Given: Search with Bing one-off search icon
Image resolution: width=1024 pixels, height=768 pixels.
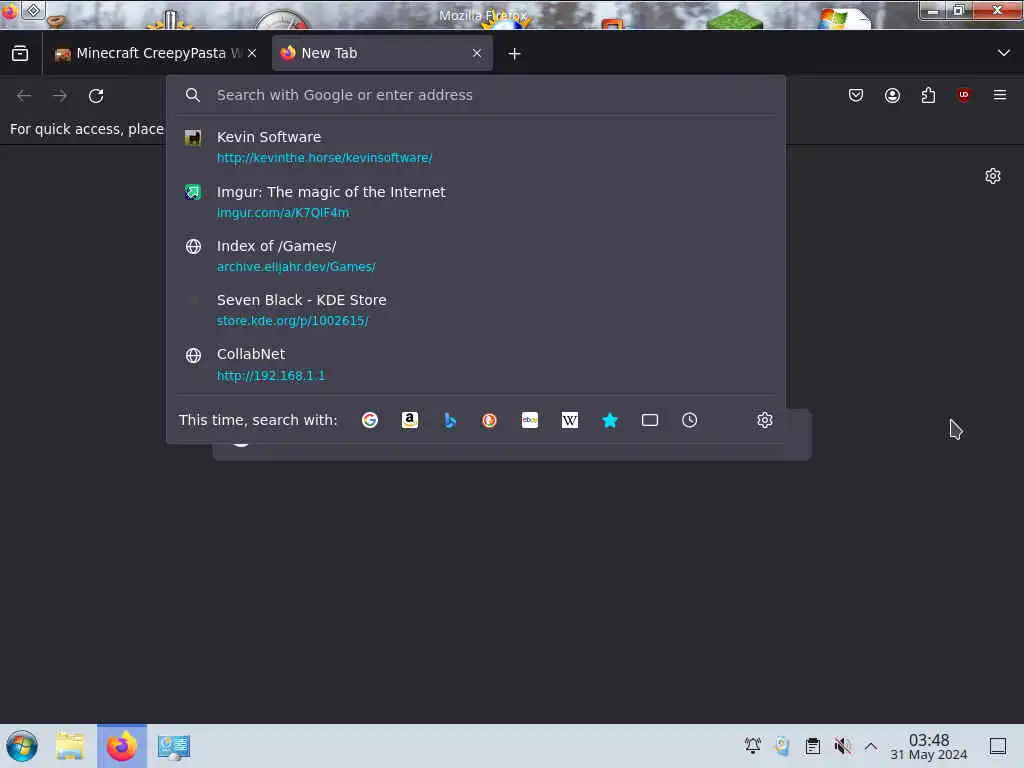Looking at the screenshot, I should coord(450,420).
